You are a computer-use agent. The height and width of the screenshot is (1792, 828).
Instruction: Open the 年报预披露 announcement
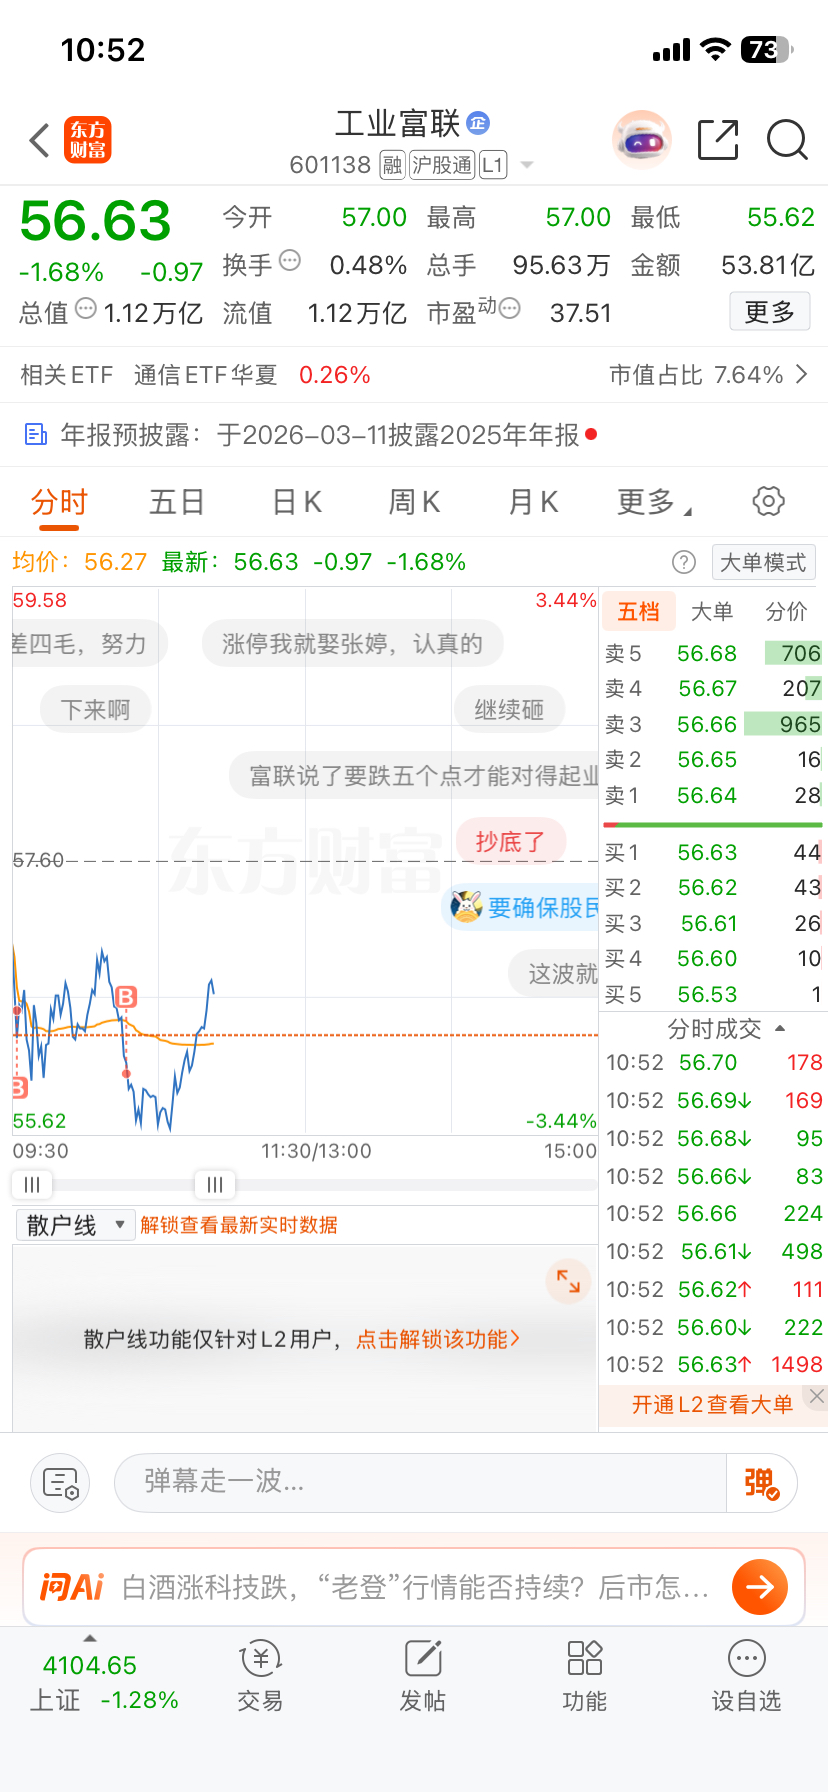tap(320, 434)
